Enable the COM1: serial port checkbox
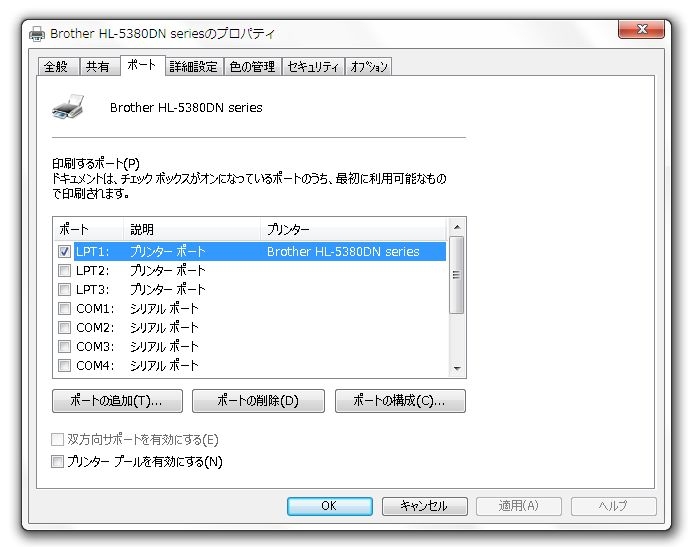Screen dimensions: 688x547 [x=64, y=308]
